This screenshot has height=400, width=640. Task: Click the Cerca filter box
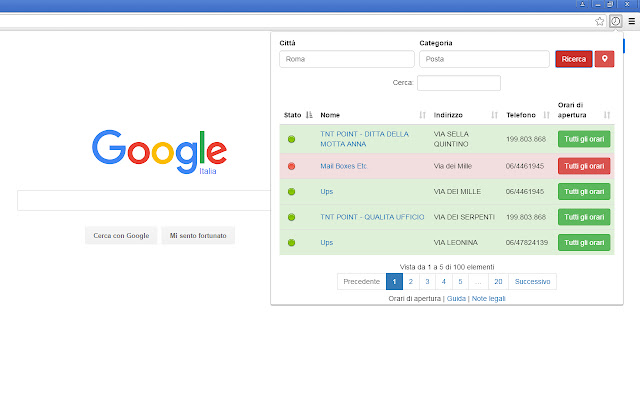point(459,83)
